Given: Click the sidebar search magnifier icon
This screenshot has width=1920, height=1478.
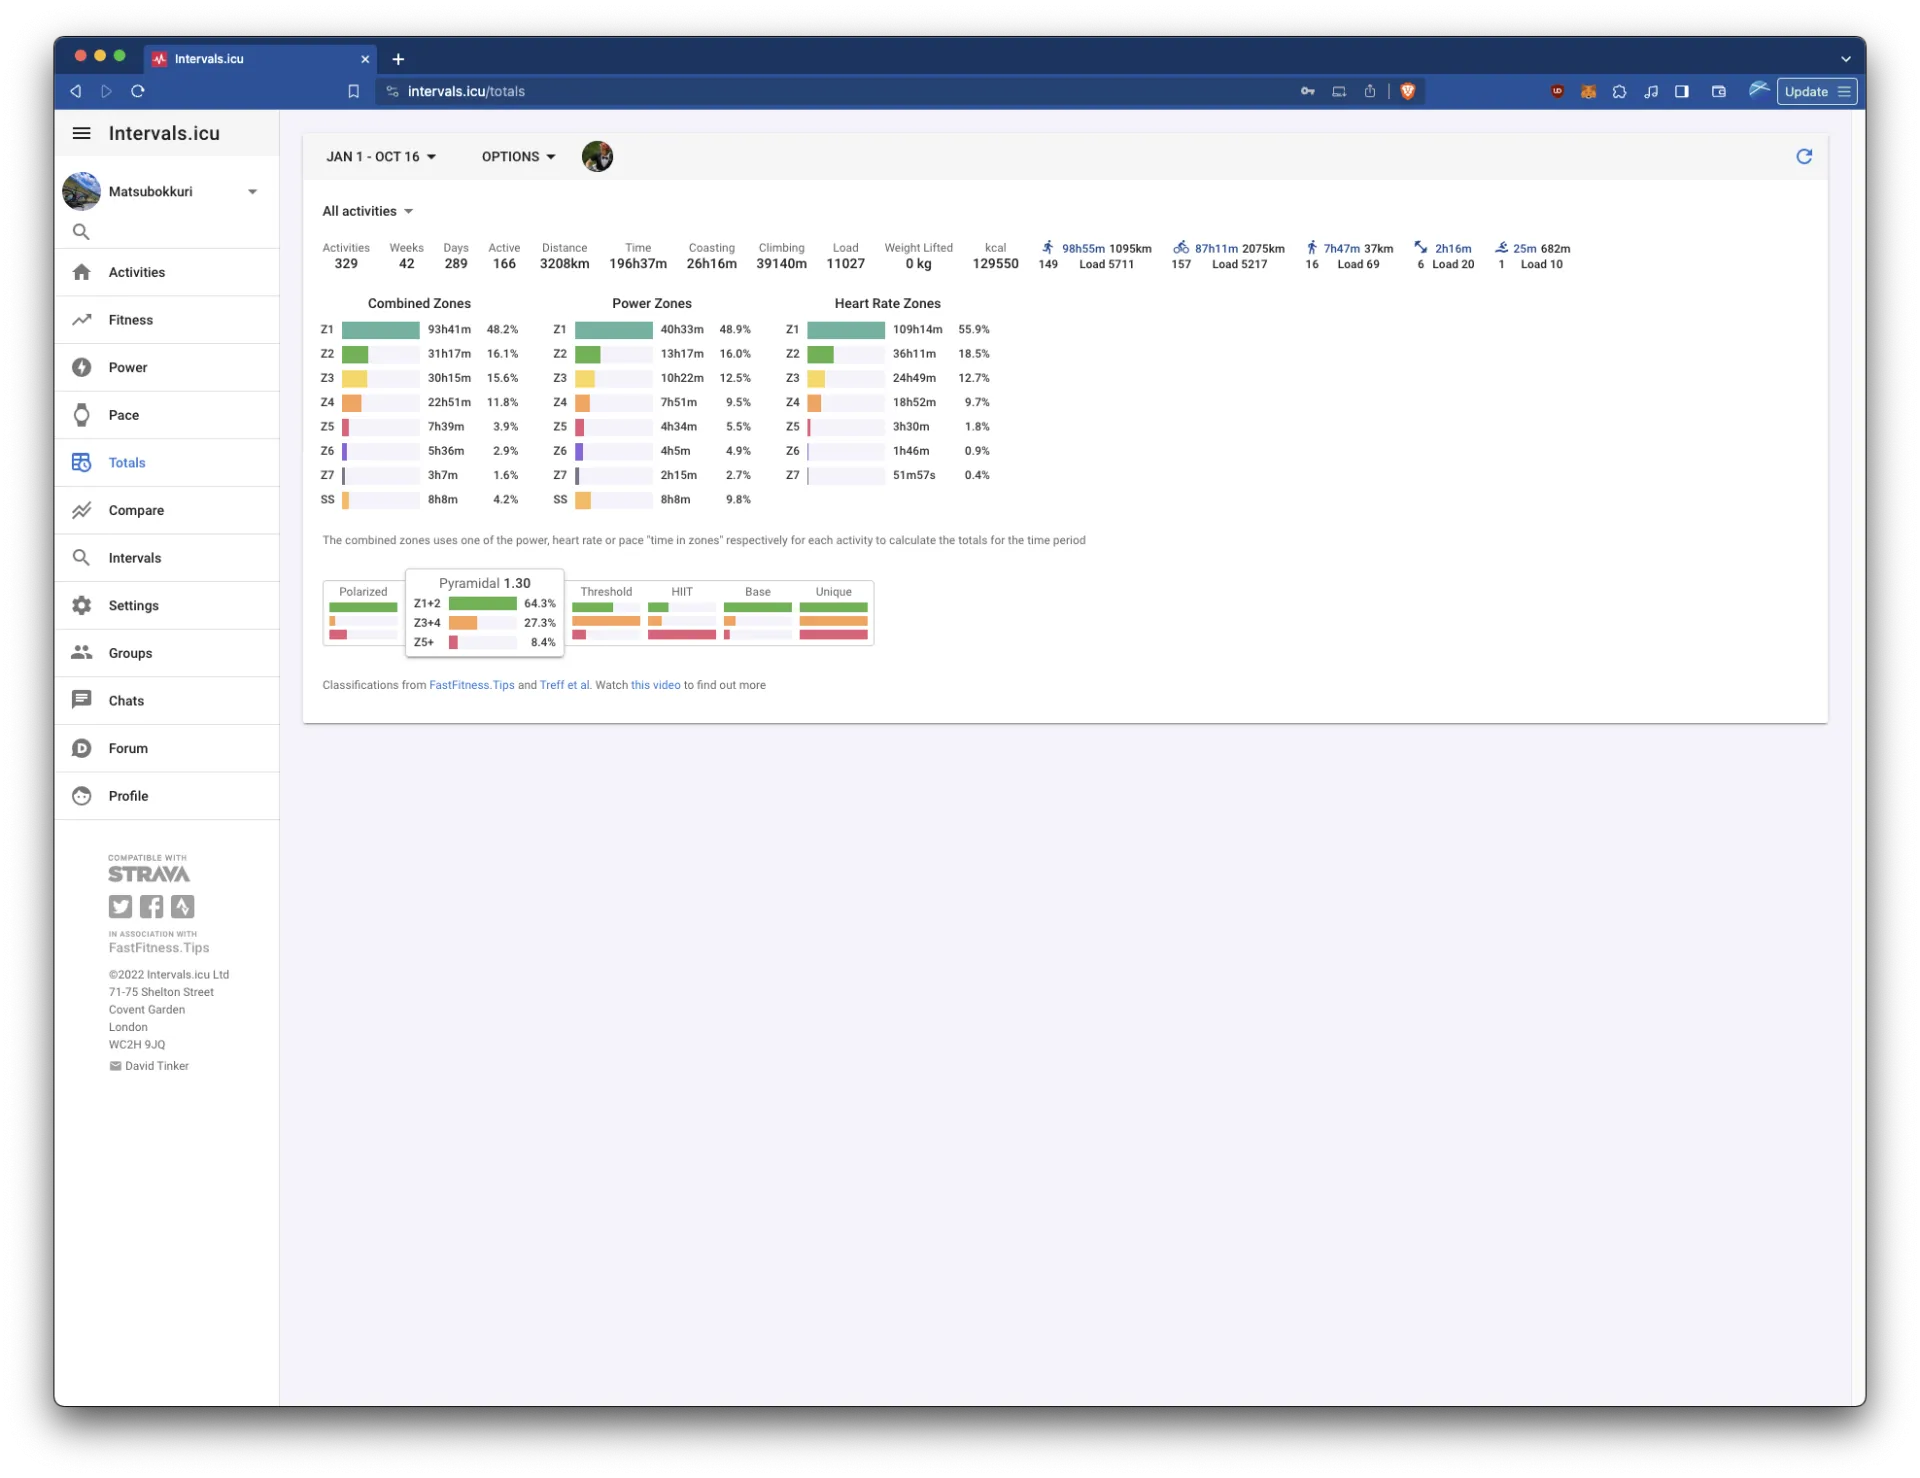Looking at the screenshot, I should tap(81, 232).
